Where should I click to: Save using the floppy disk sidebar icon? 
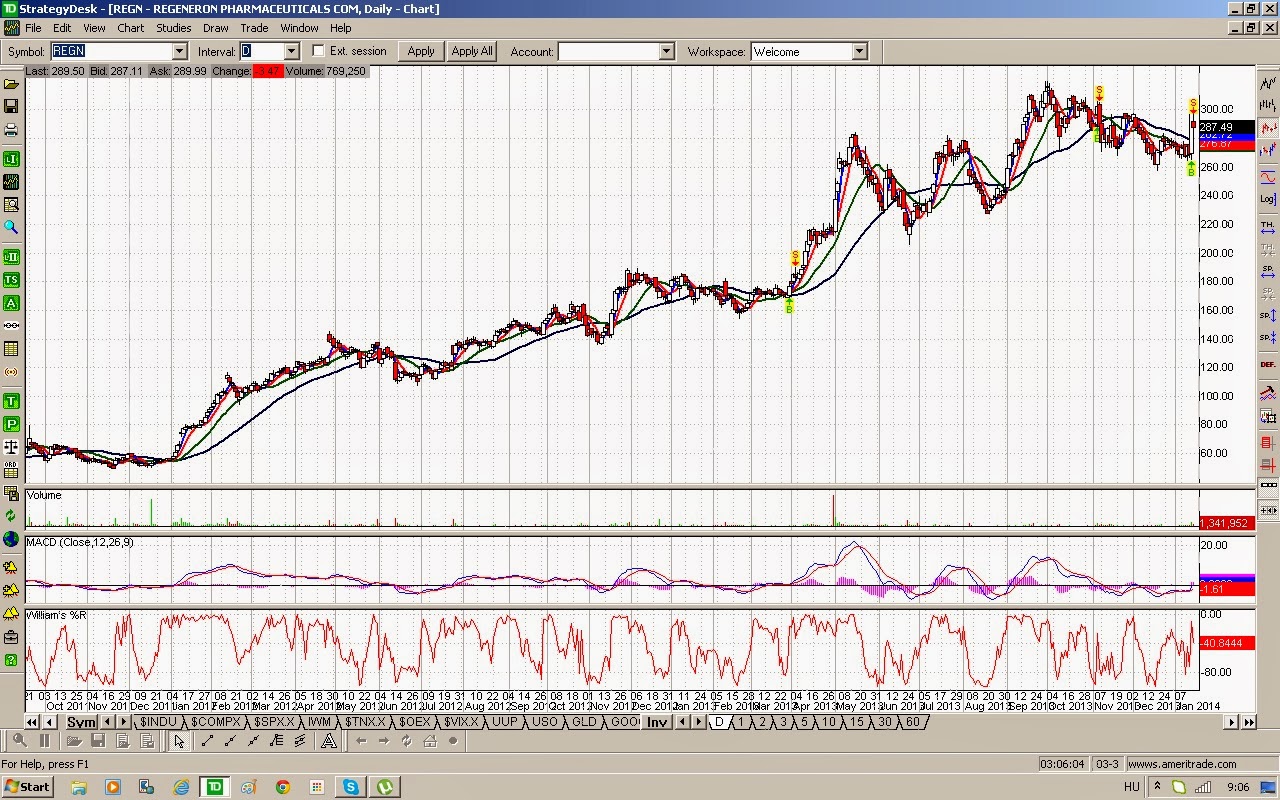click(11, 107)
